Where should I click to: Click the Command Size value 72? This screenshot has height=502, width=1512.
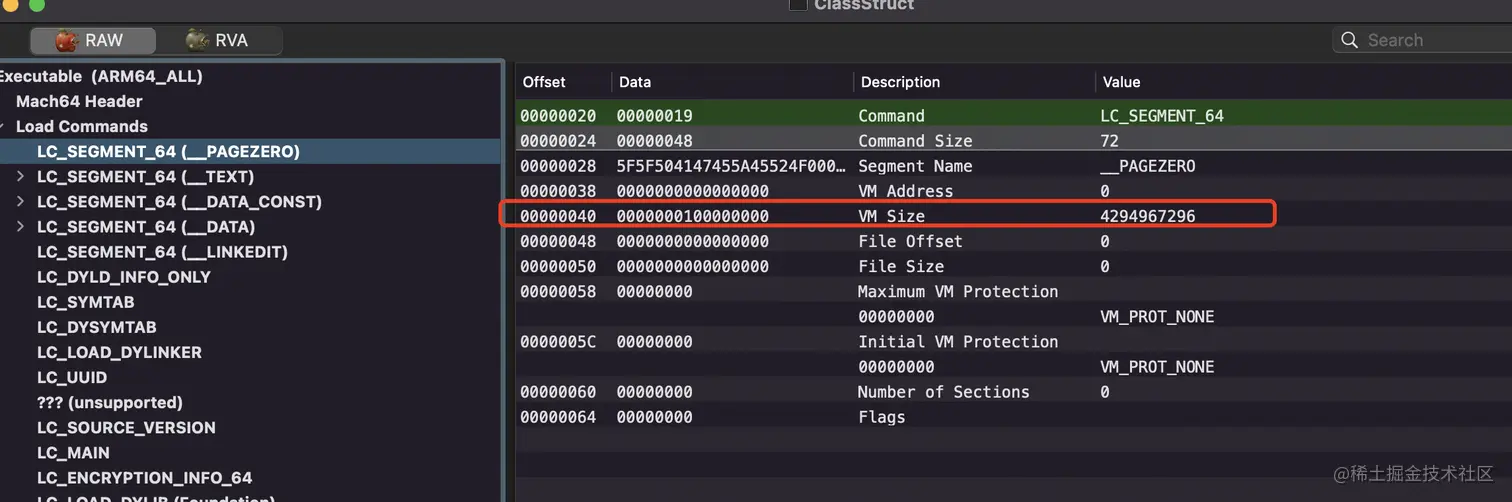coord(1109,140)
